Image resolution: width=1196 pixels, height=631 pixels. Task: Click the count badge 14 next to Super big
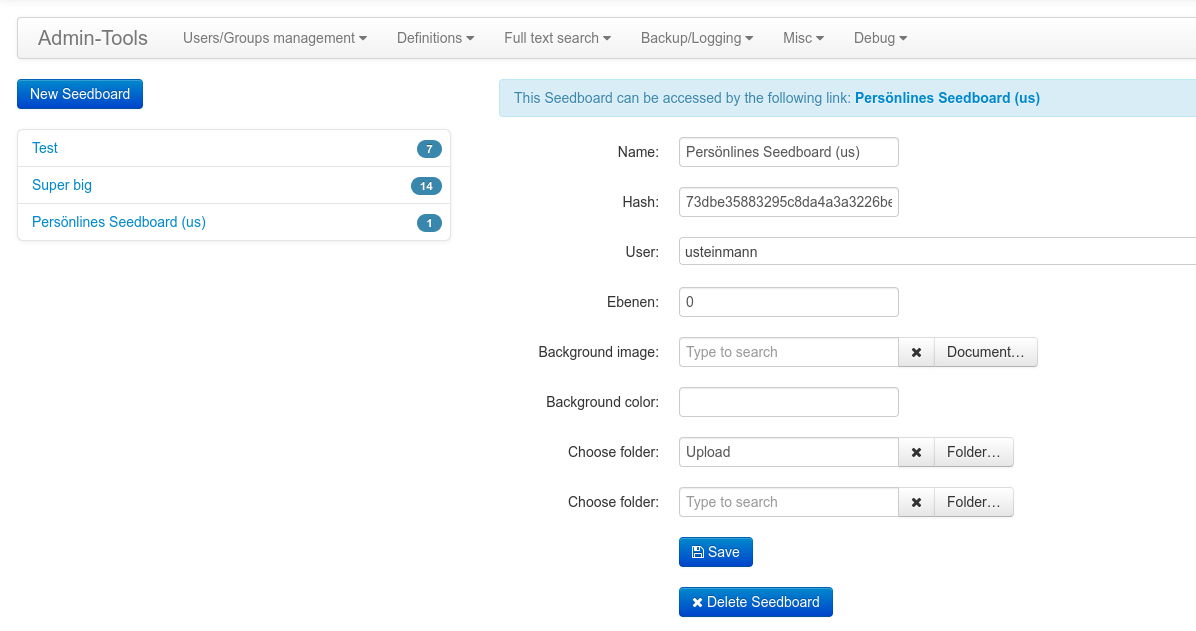coord(426,186)
